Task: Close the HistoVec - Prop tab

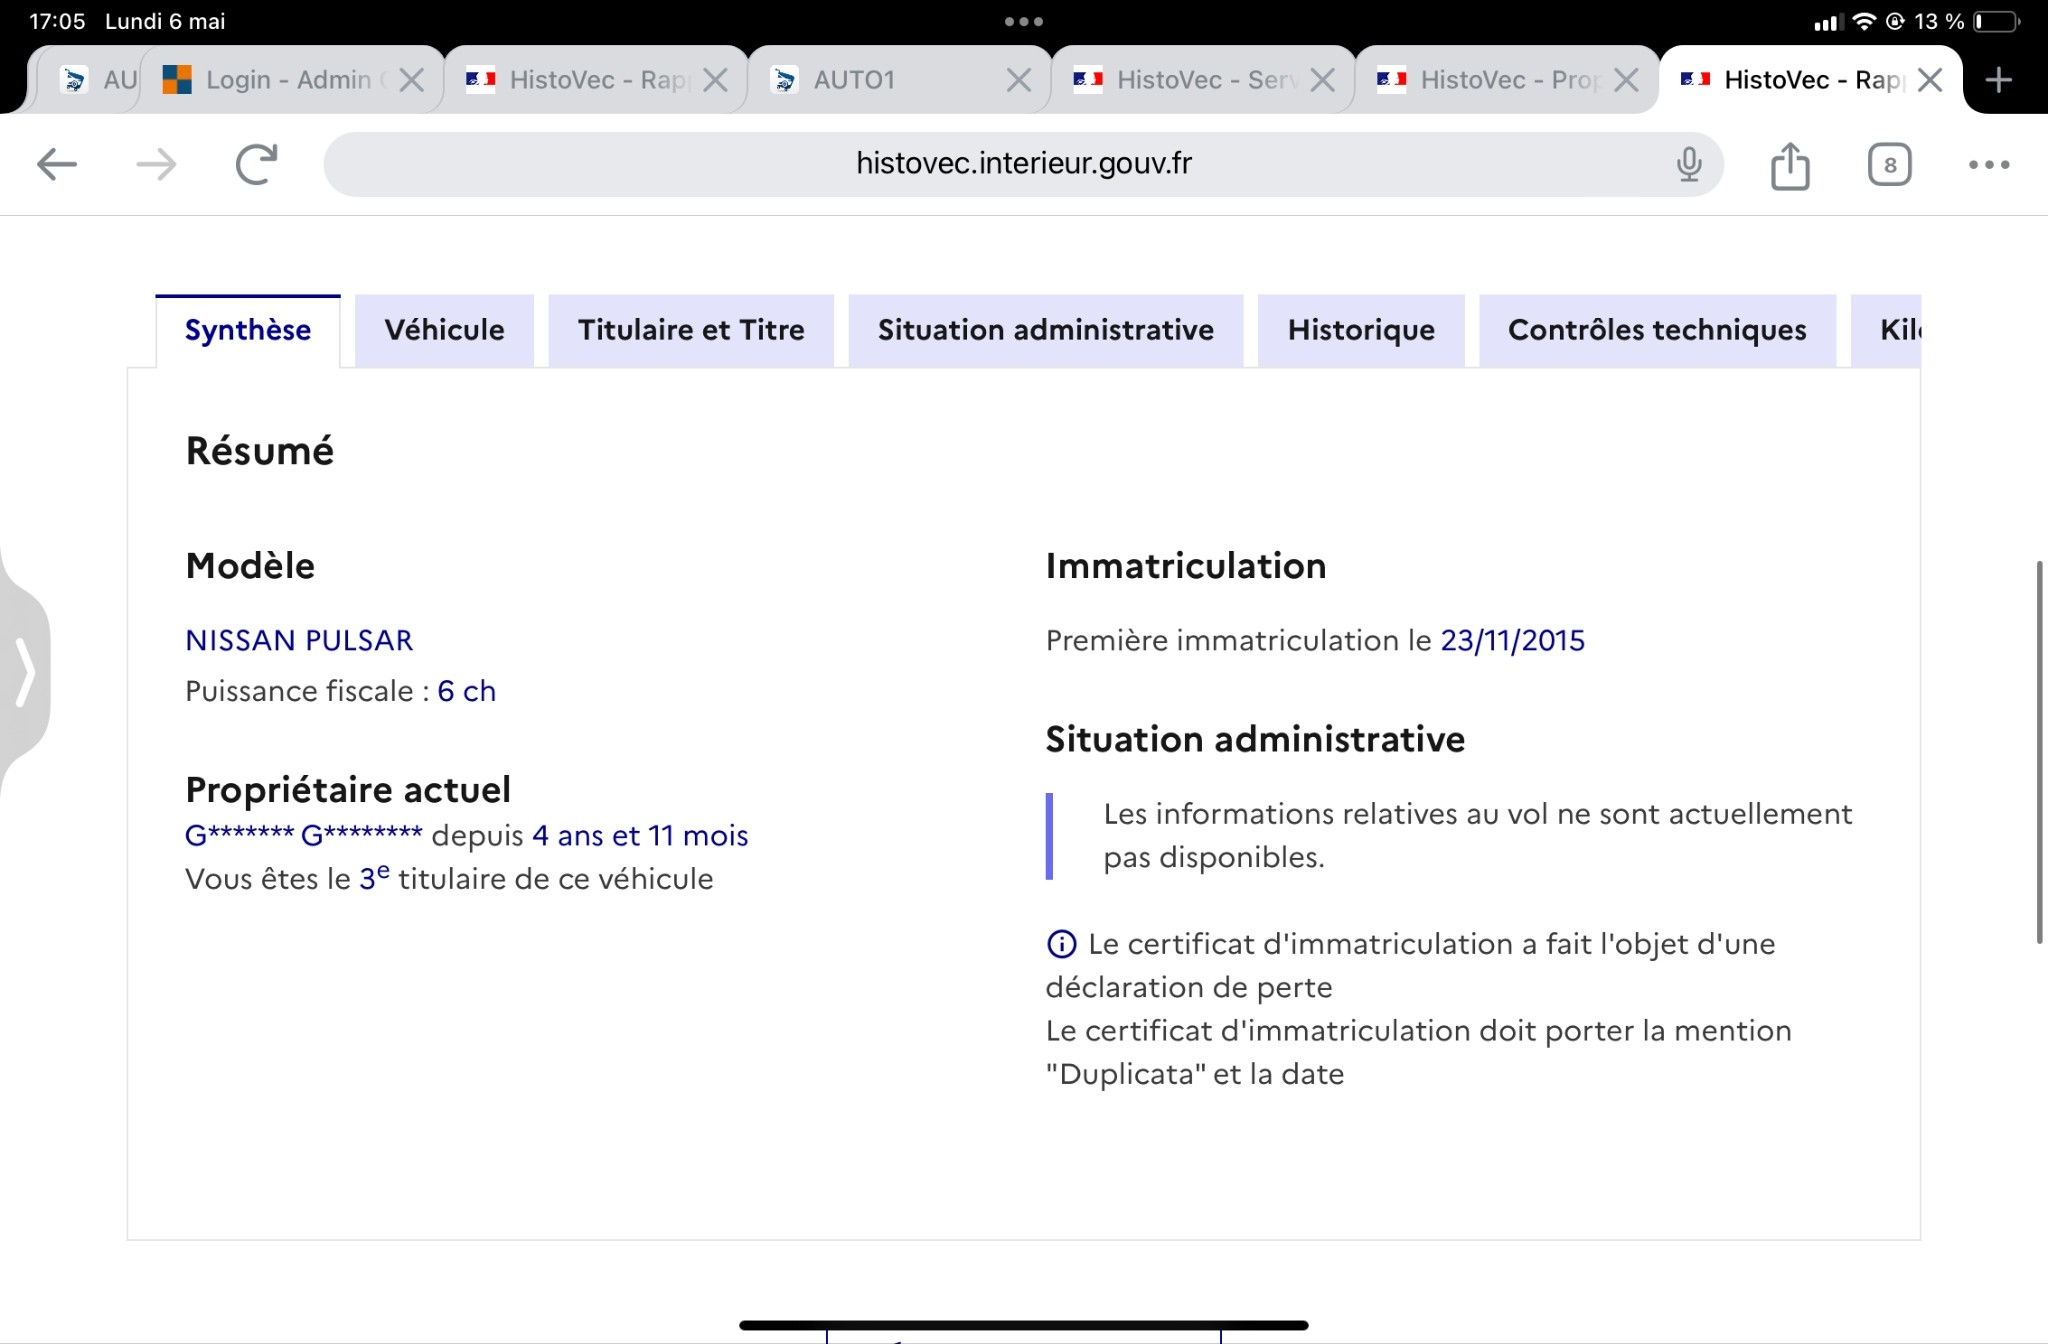Action: pos(1626,80)
